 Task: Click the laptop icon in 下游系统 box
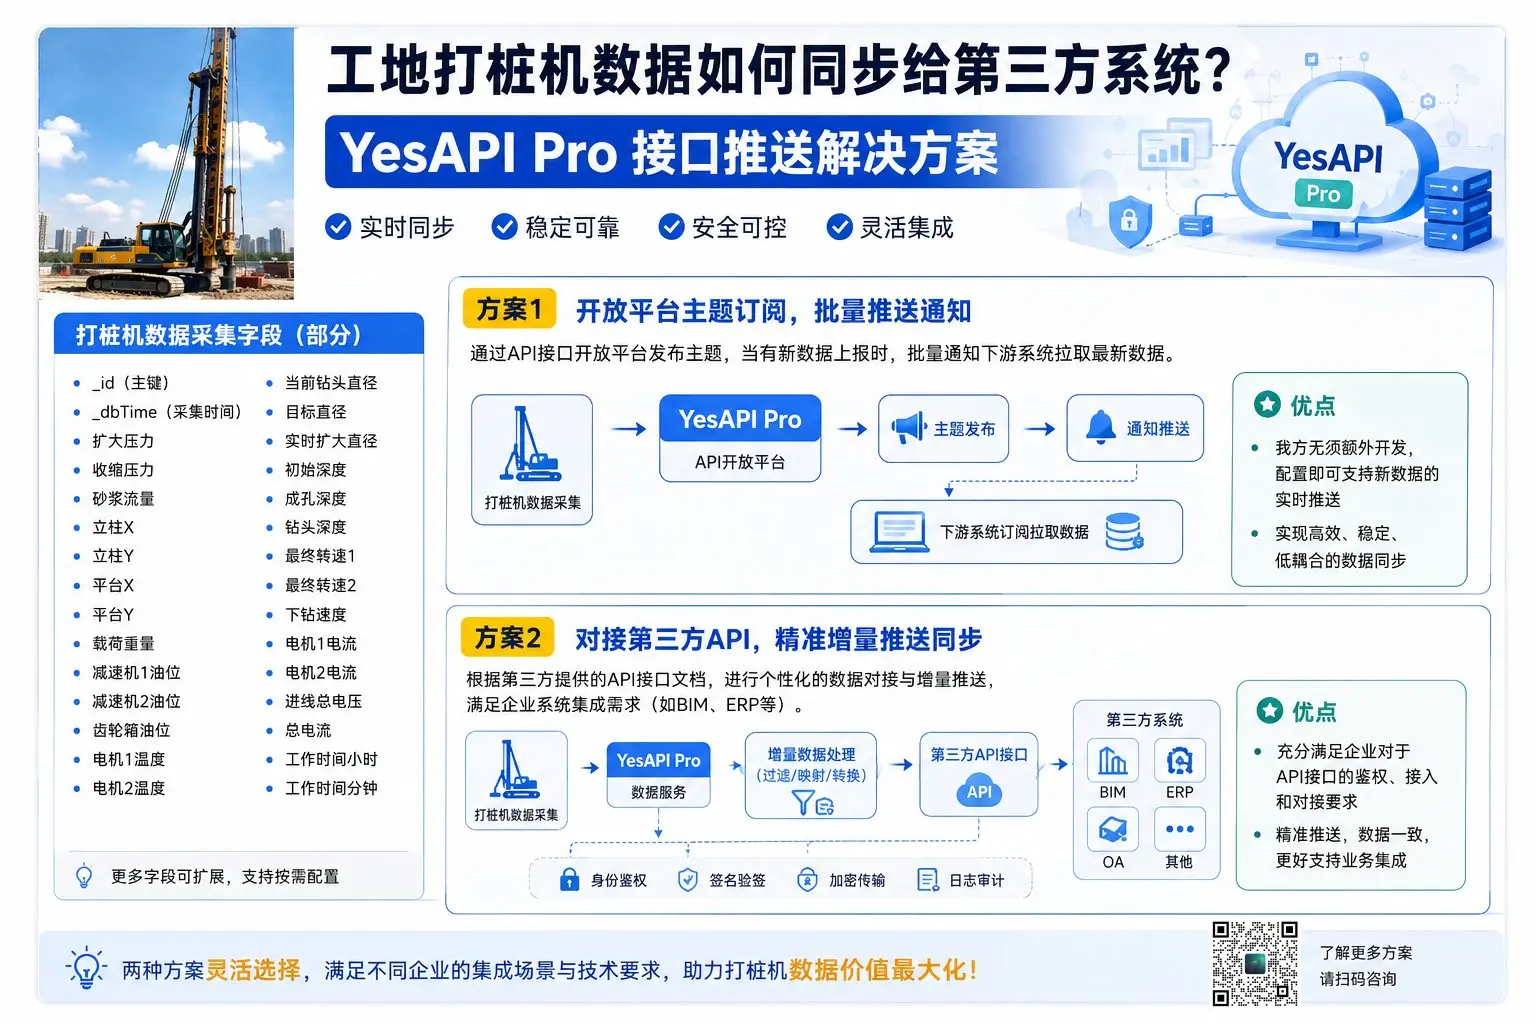(x=899, y=531)
